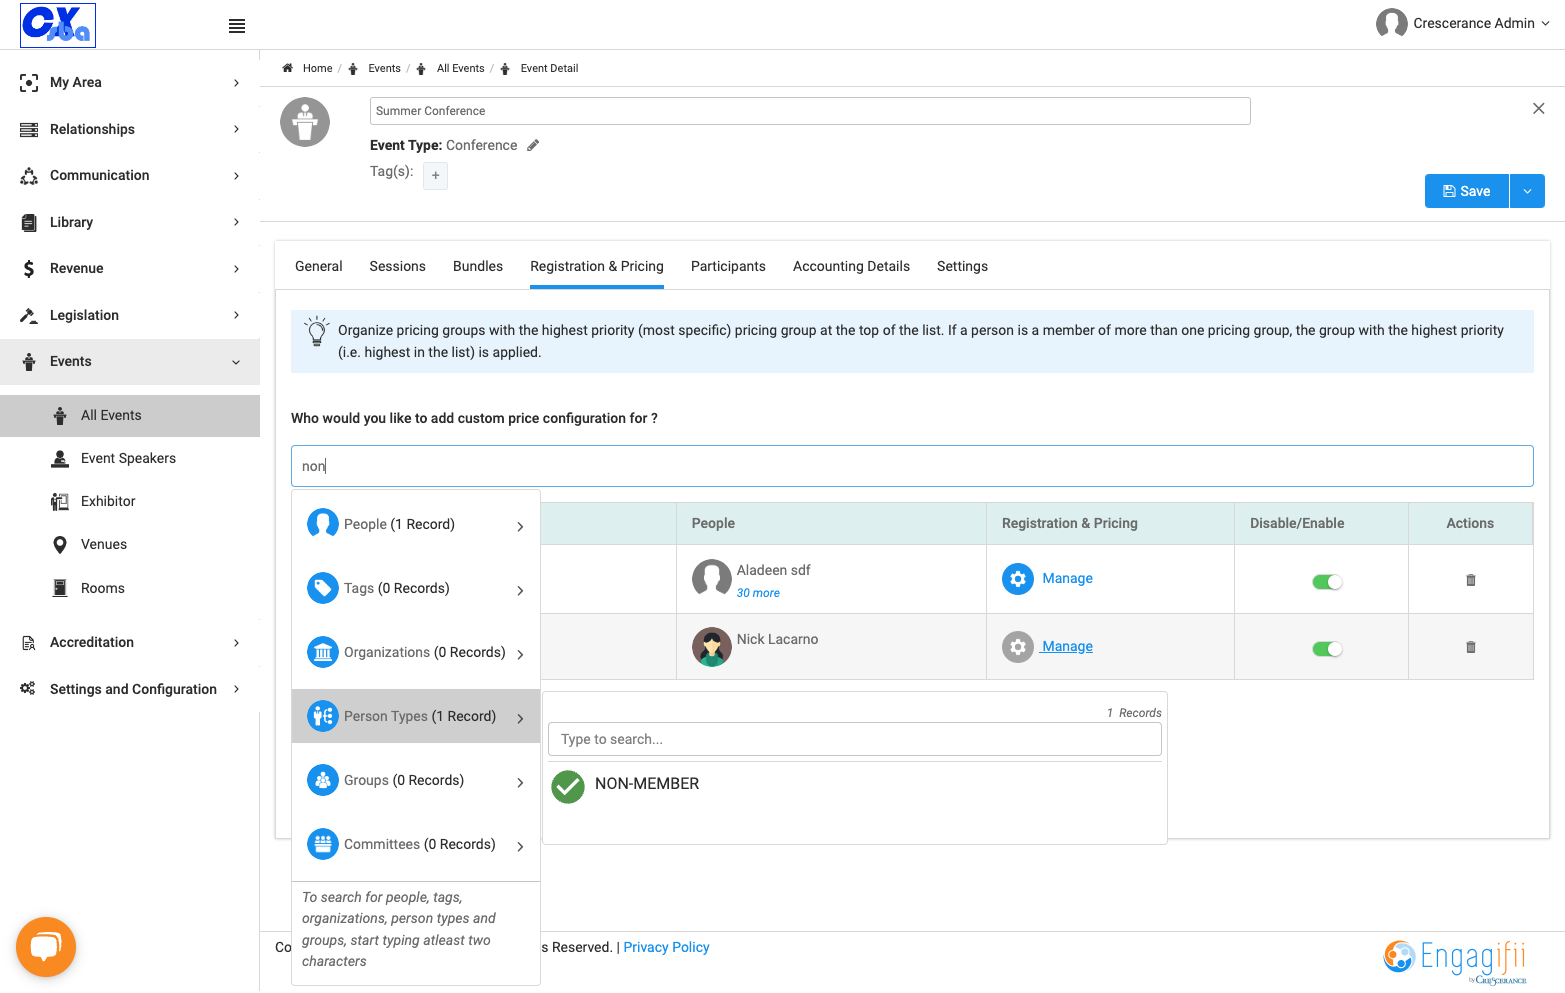The width and height of the screenshot is (1565, 993).
Task: Click the Summer Conference name field
Action: tap(810, 111)
